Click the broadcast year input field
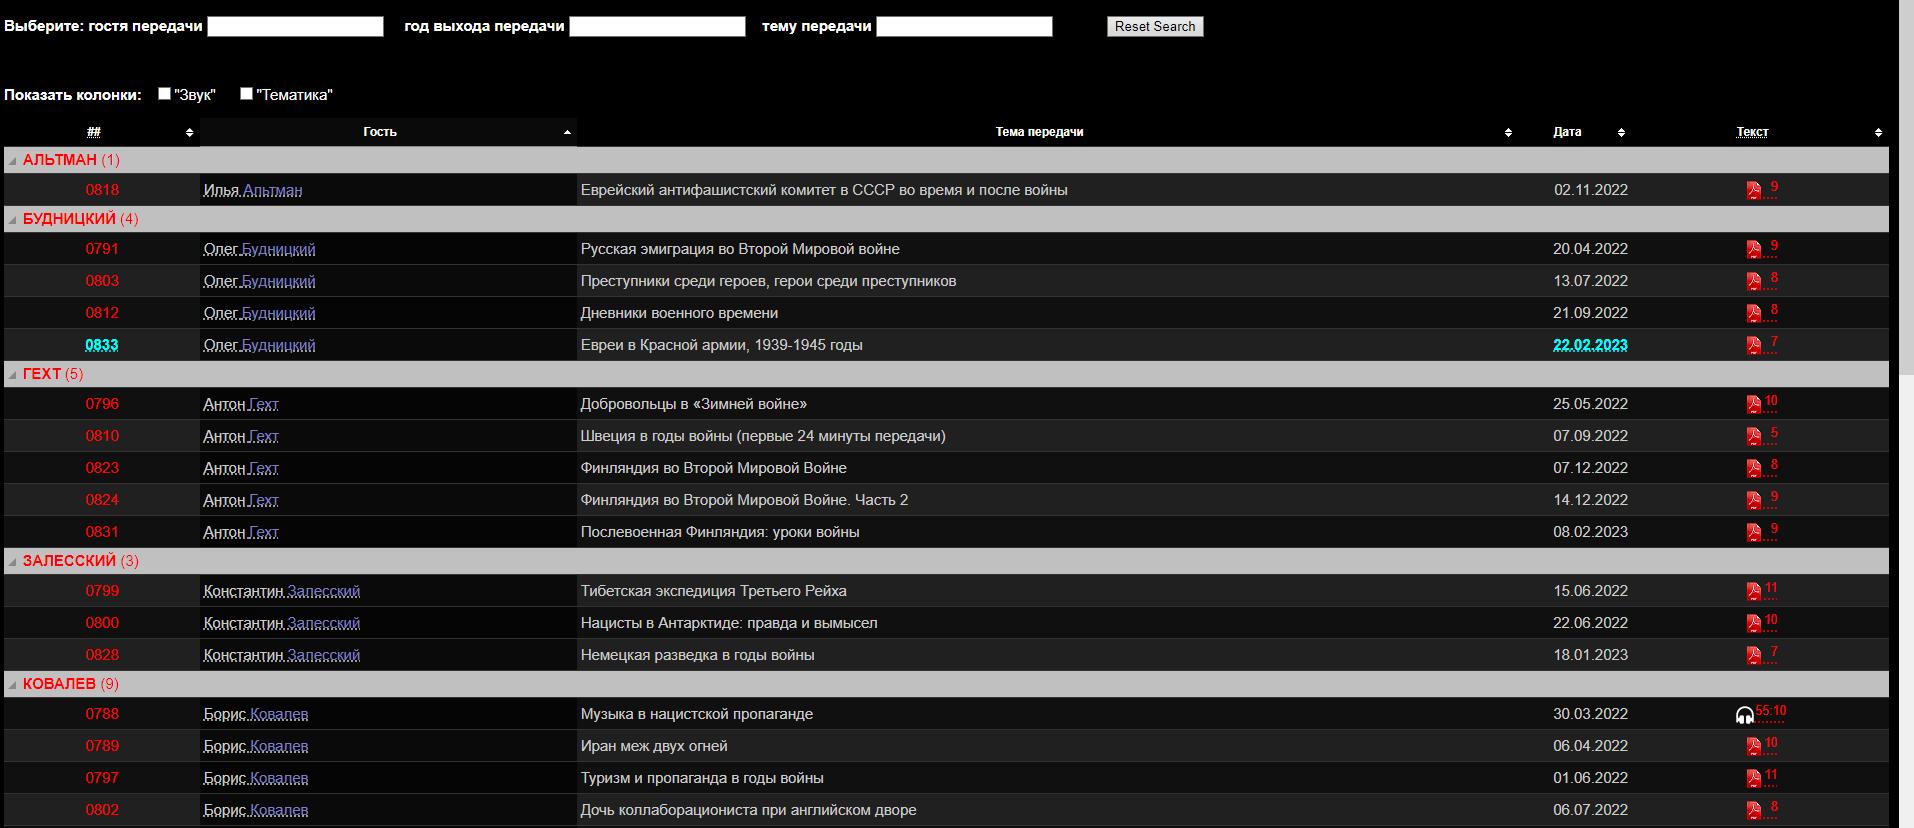Screen dimensions: 1914x828 657,27
